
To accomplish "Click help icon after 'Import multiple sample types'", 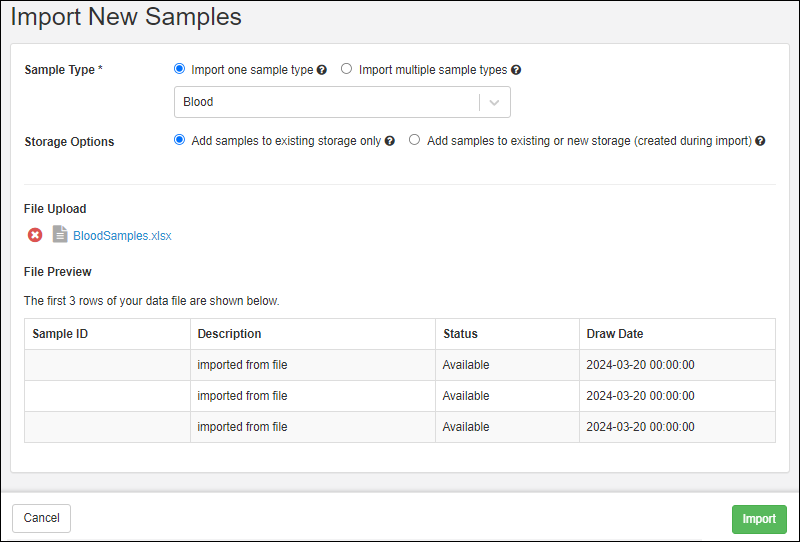I will 516,70.
